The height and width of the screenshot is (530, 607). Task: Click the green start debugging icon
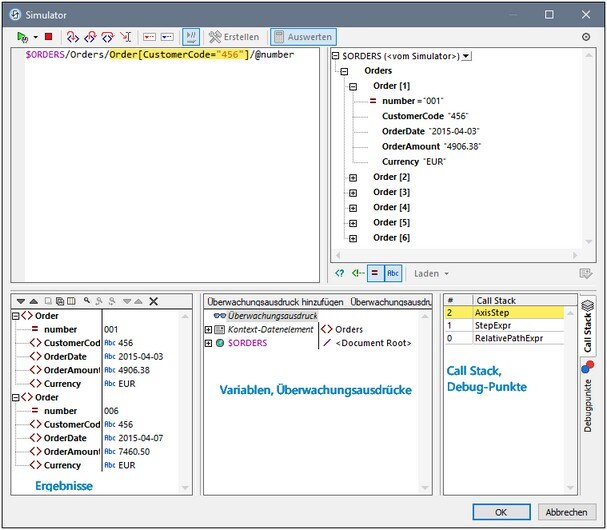coord(23,36)
